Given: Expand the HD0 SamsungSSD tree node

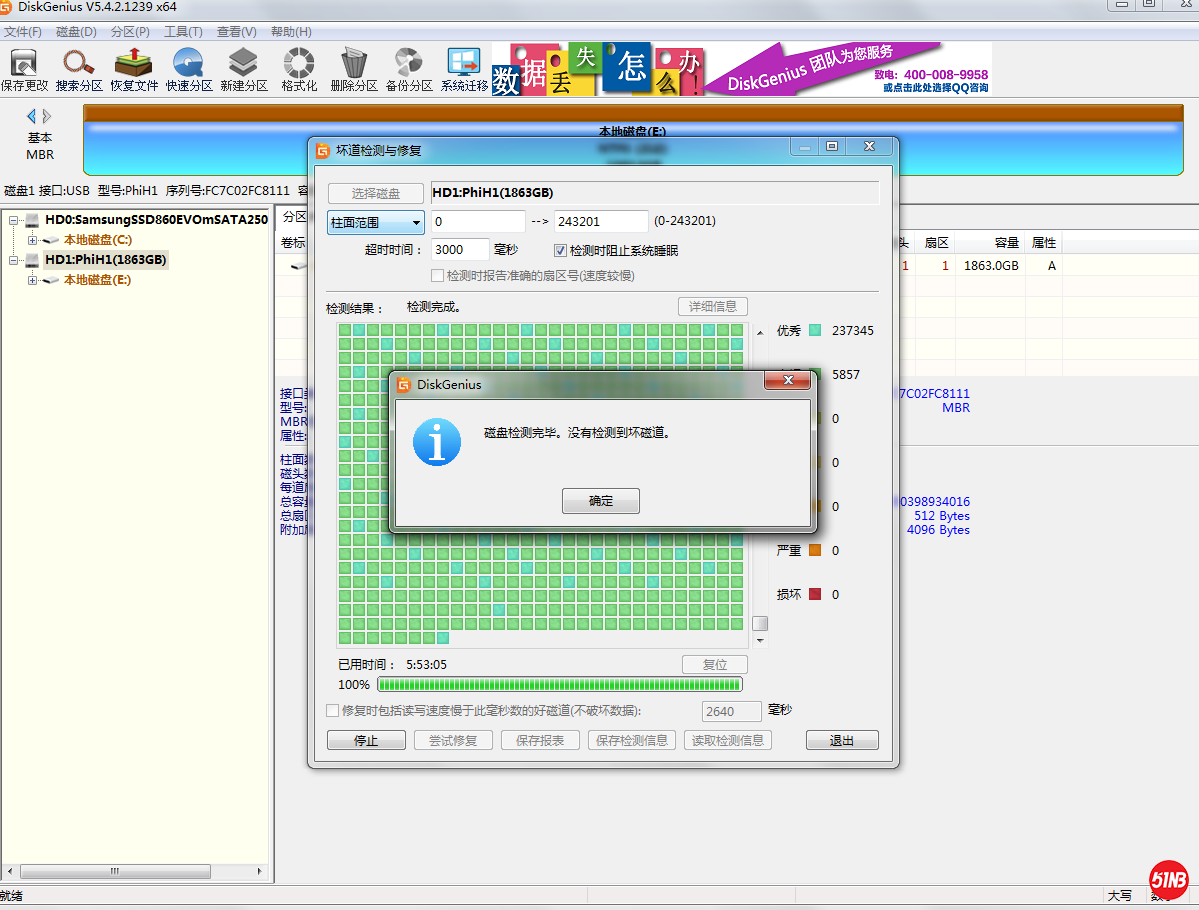Looking at the screenshot, I should (14, 220).
